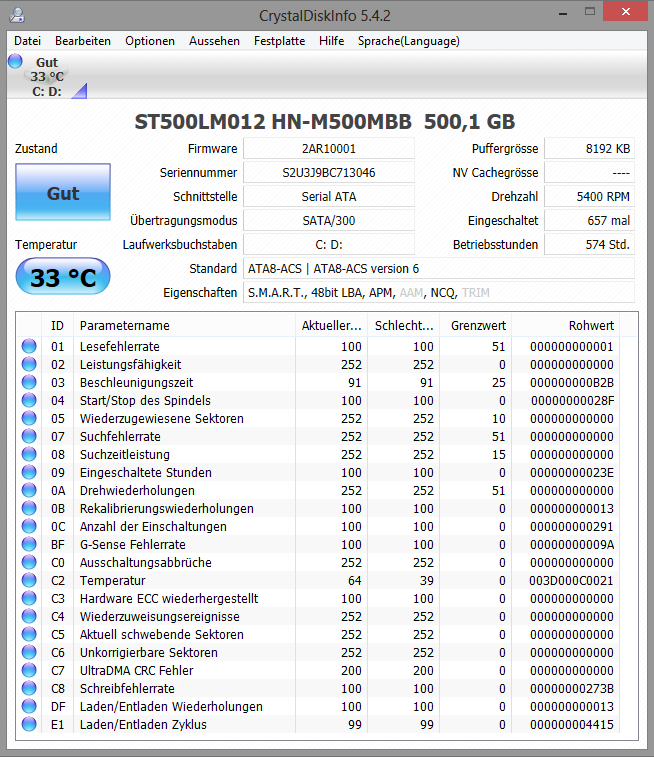Click the Laufwerksbuchstaben field showing C: D:
The width and height of the screenshot is (654, 757).
click(329, 244)
